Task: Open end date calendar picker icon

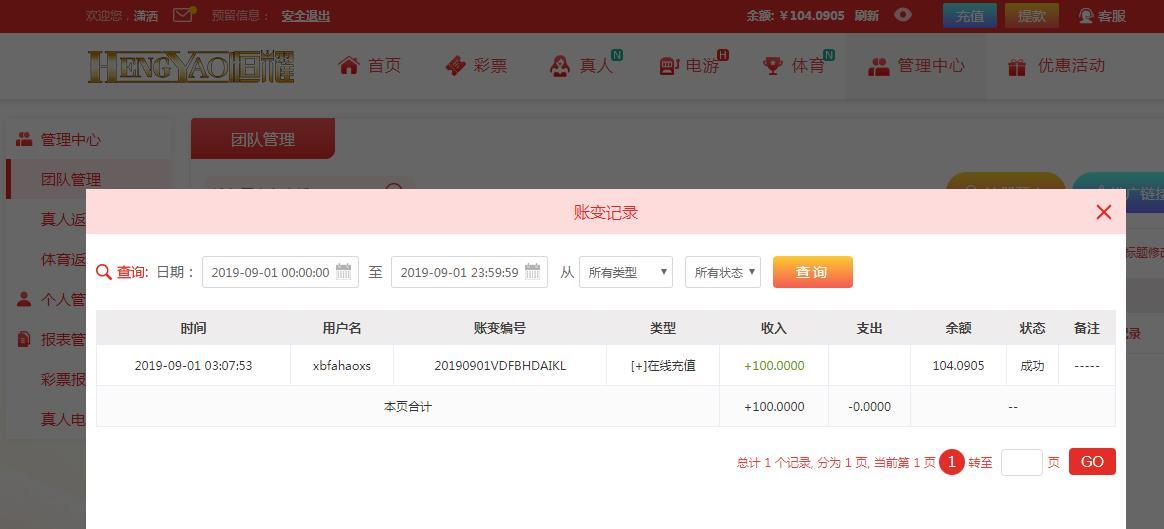Action: coord(532,272)
